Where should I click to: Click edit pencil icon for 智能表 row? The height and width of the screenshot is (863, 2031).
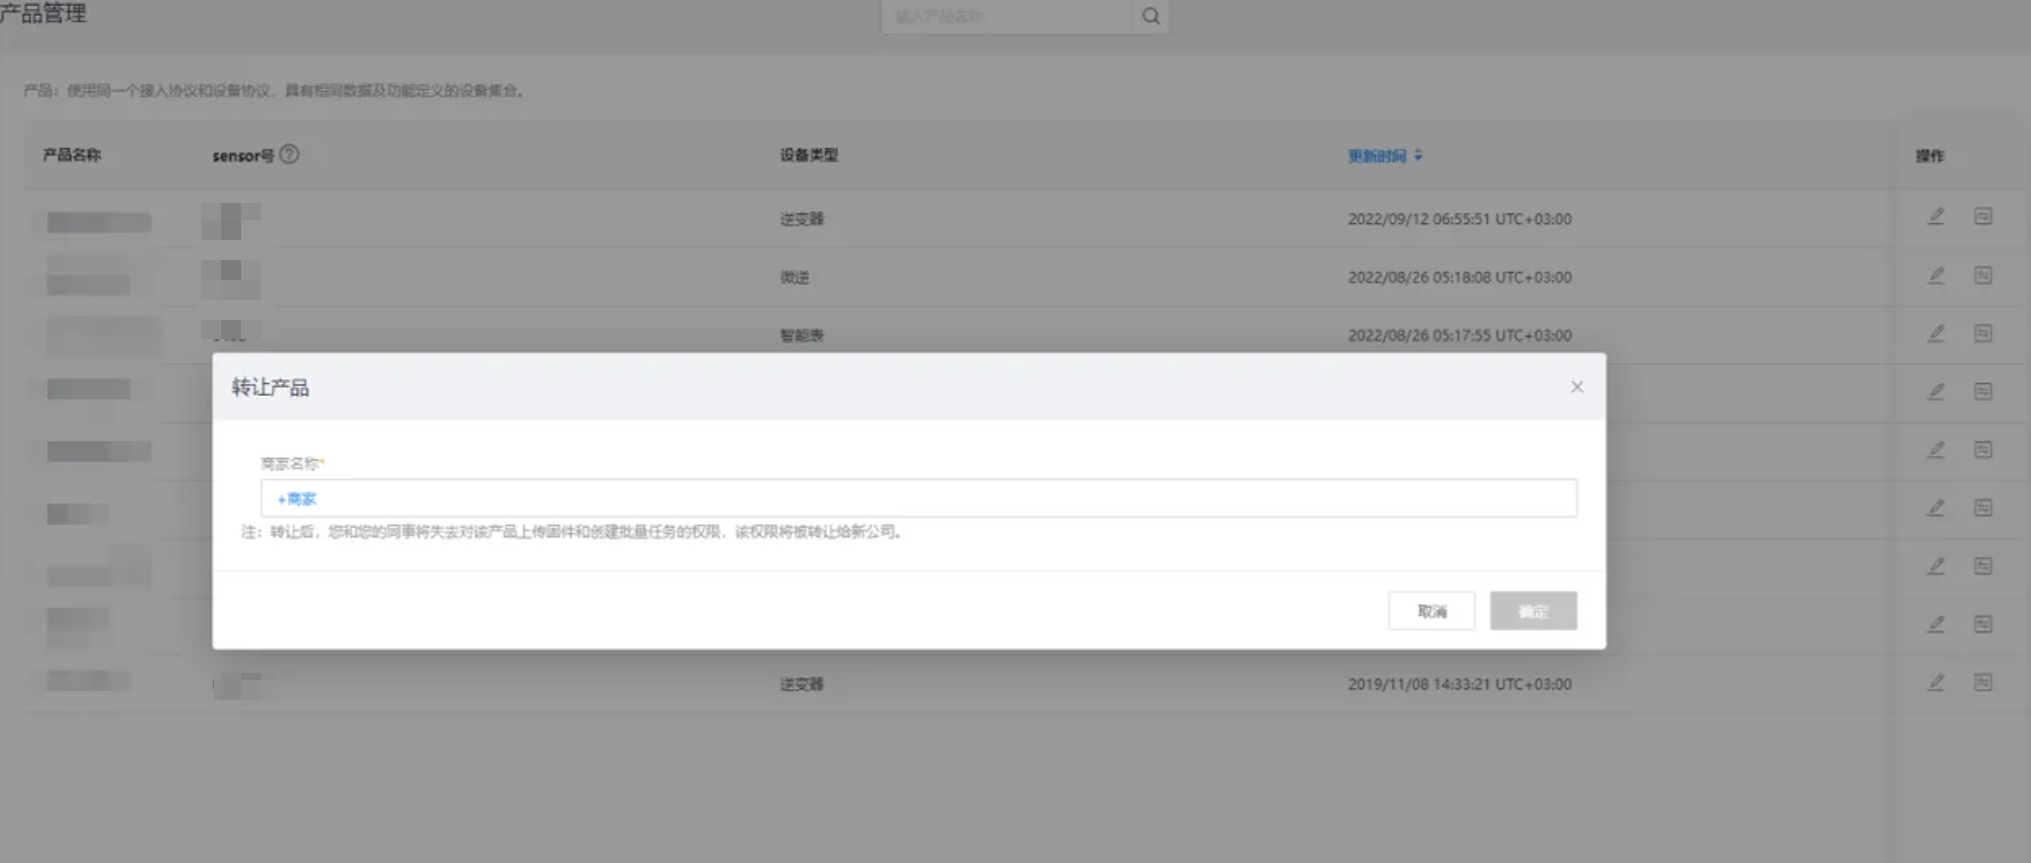1936,334
